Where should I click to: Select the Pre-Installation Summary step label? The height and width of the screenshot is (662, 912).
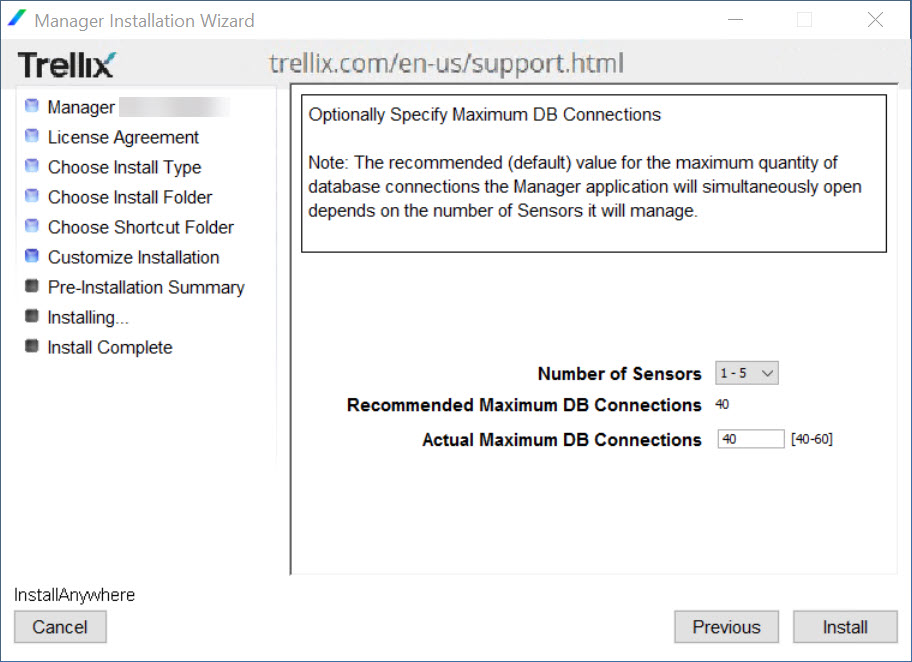[x=146, y=287]
